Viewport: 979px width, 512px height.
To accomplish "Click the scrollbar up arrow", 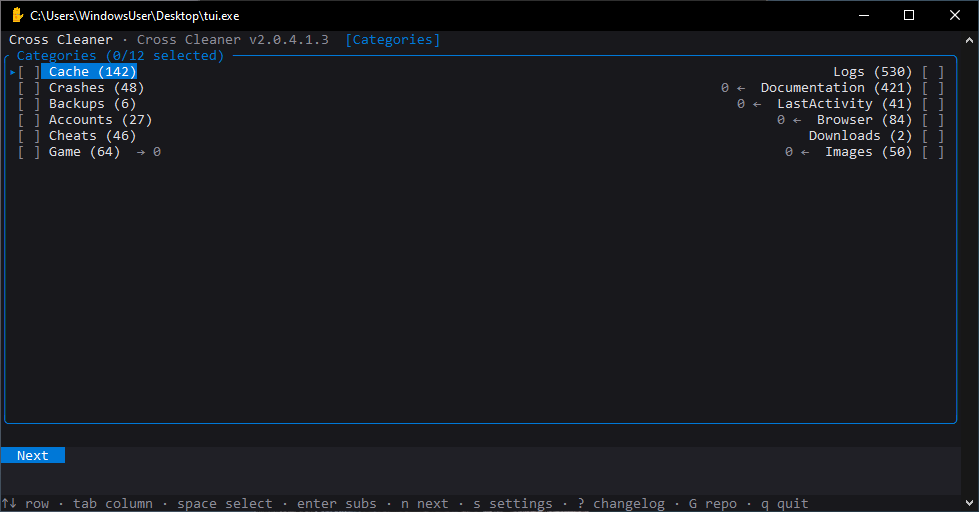I will 970,40.
